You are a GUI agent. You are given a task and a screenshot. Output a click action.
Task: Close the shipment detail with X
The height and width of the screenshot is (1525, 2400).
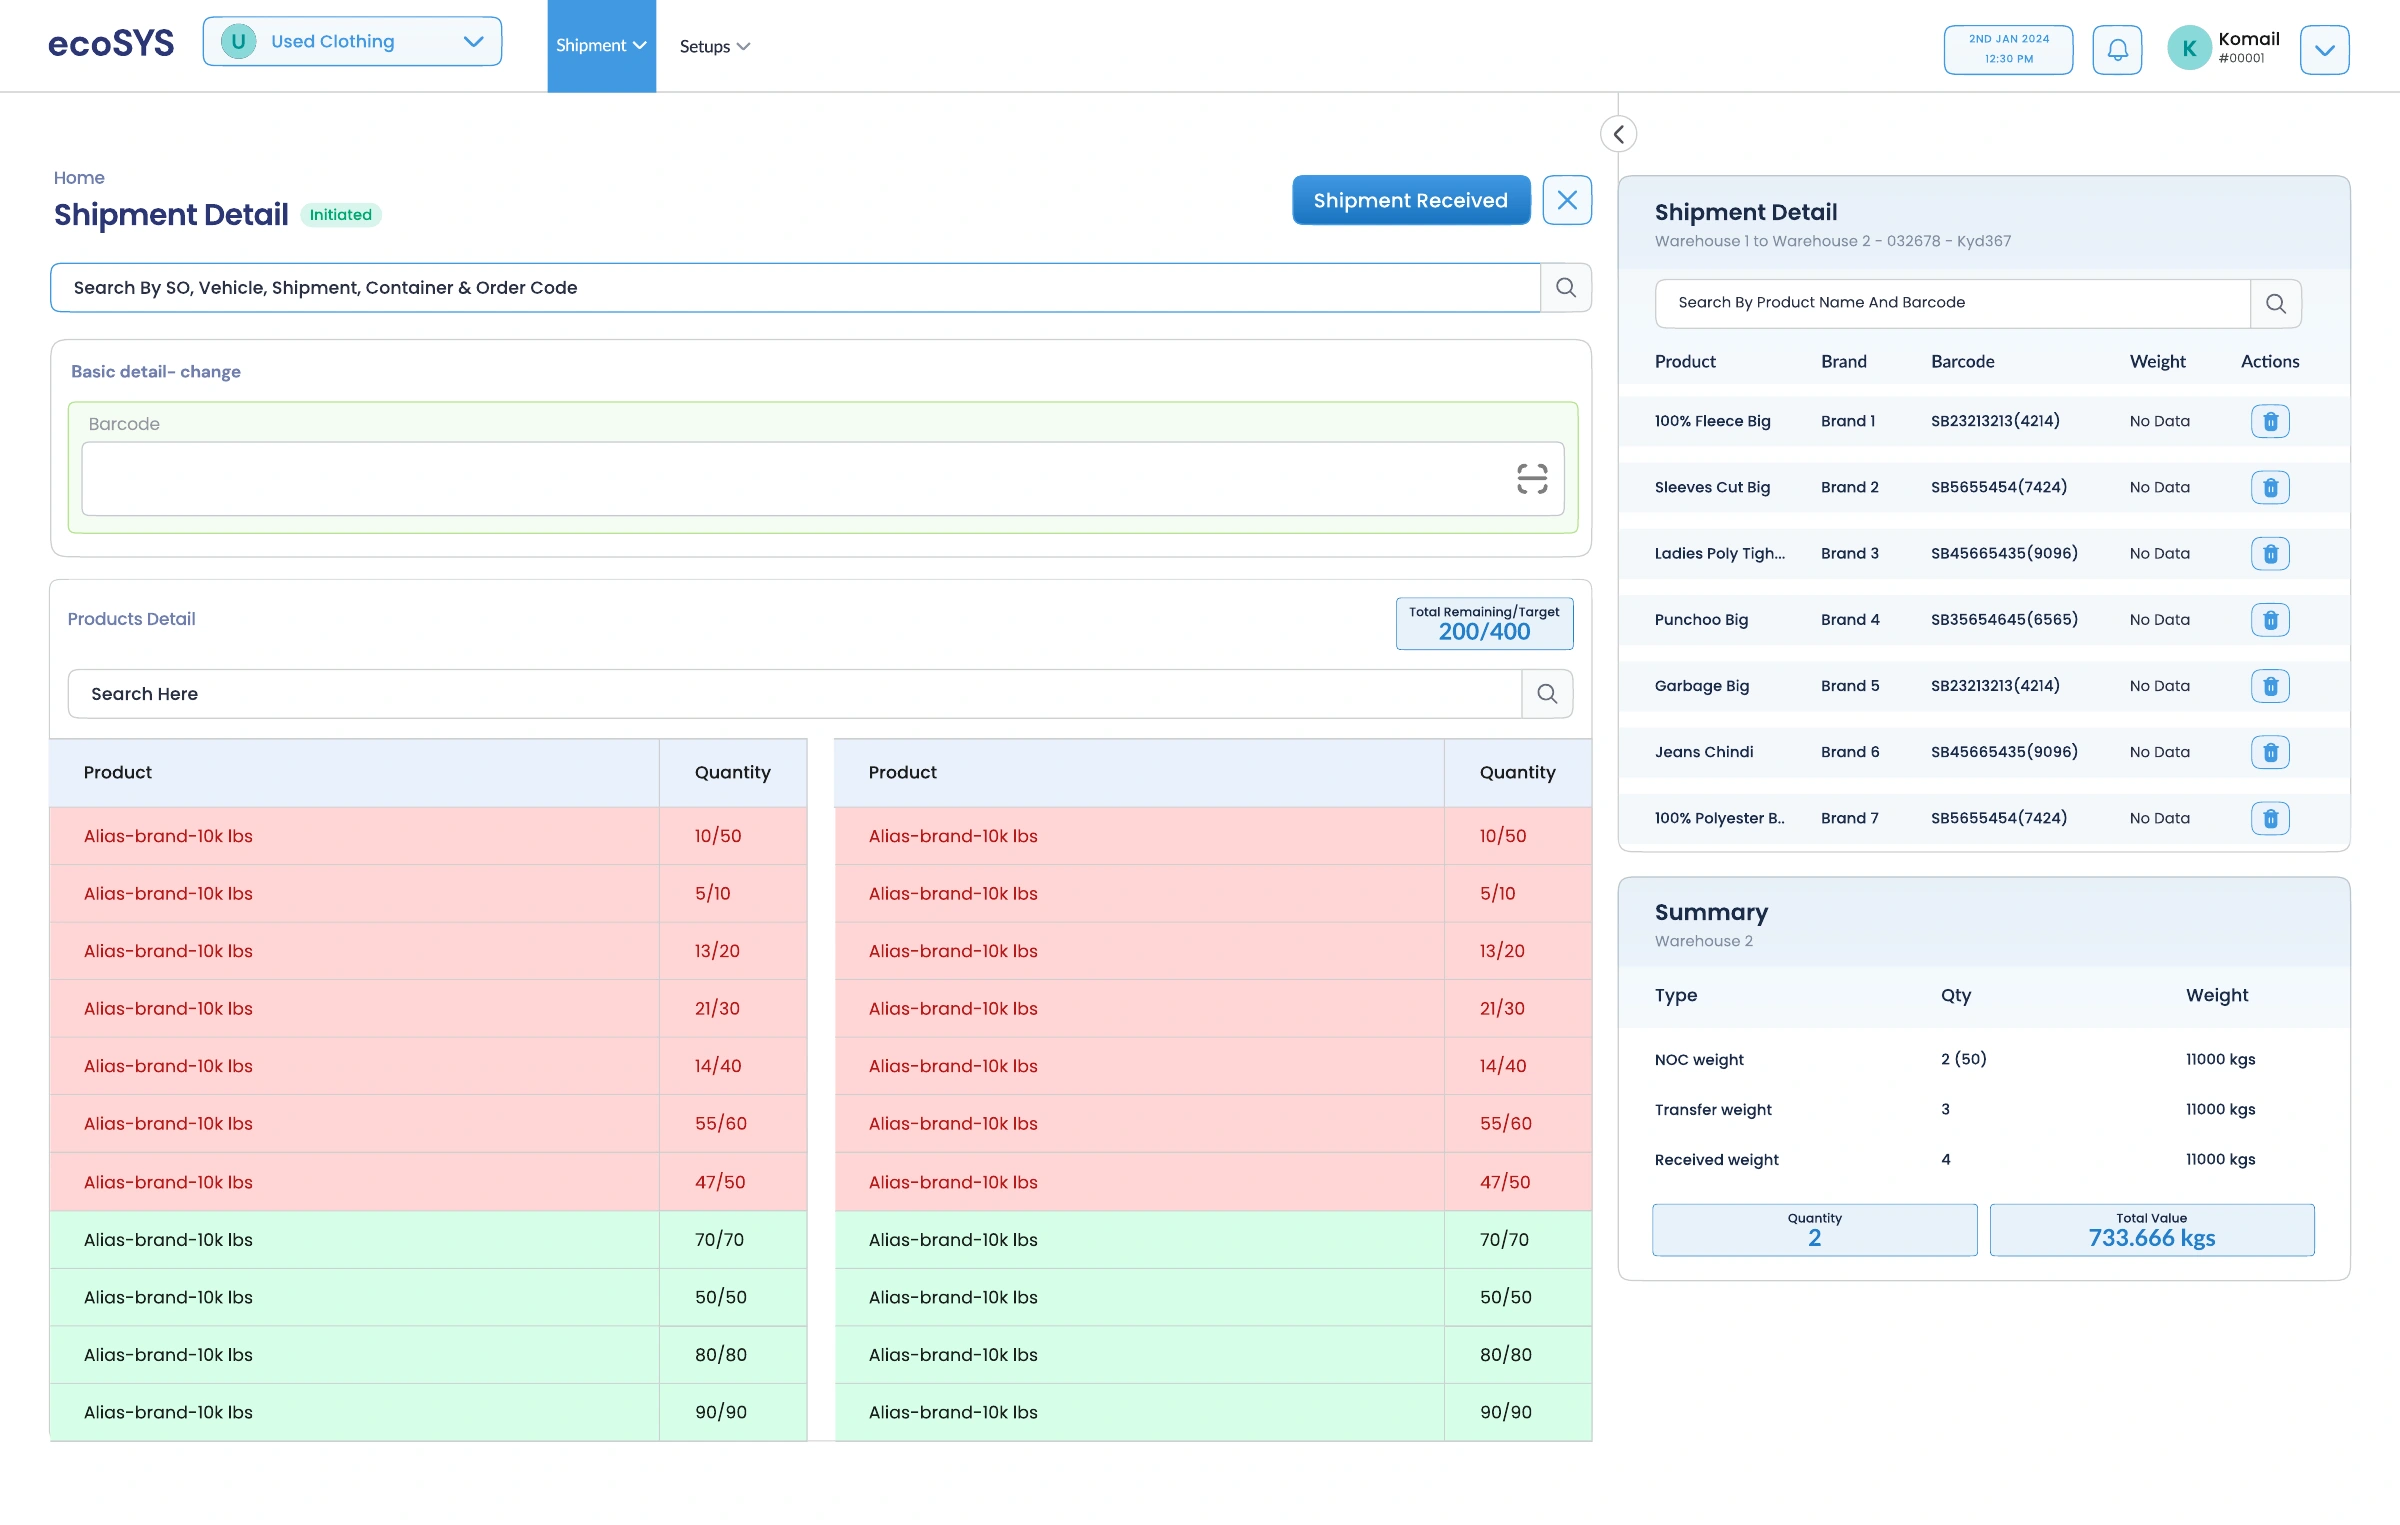pyautogui.click(x=1567, y=200)
